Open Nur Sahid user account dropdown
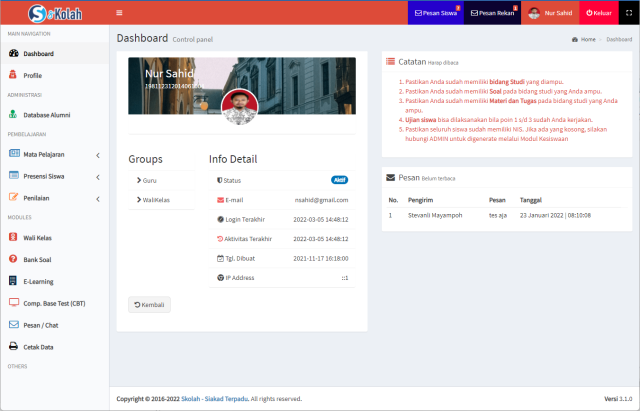 (549, 13)
